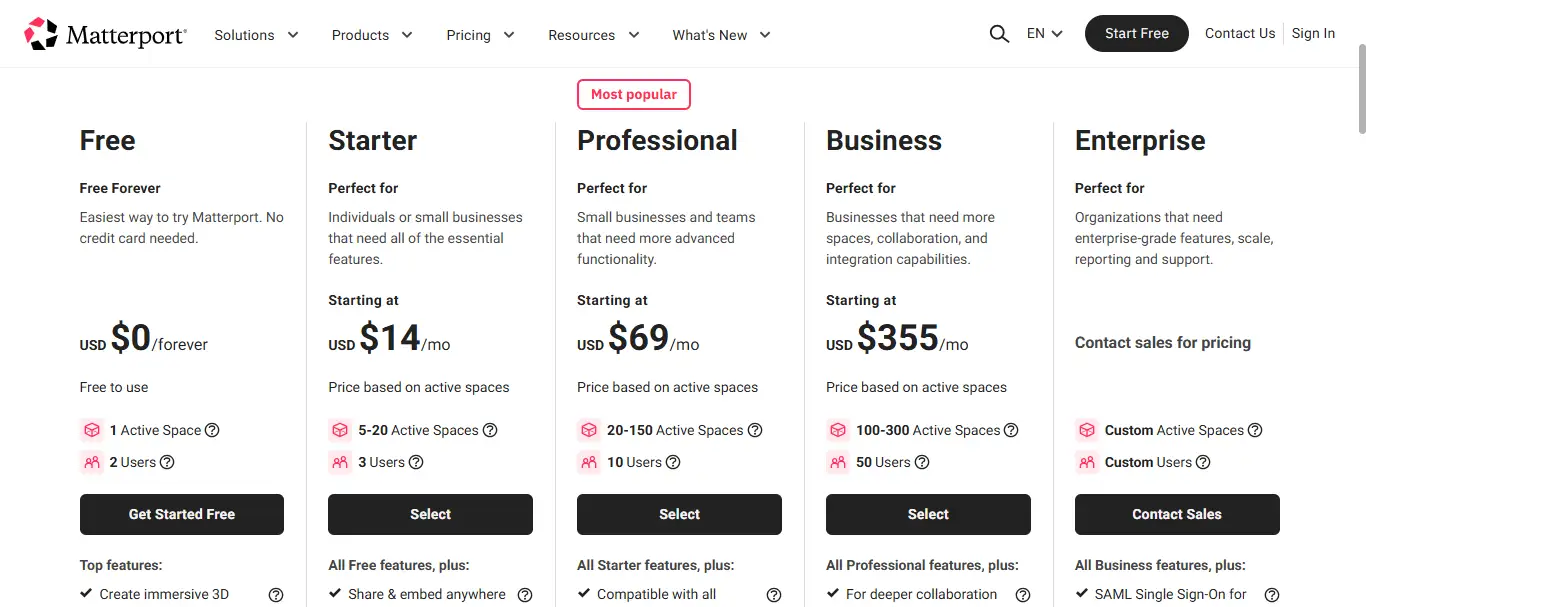Select the Professional plan
1559x607 pixels.
(x=679, y=514)
